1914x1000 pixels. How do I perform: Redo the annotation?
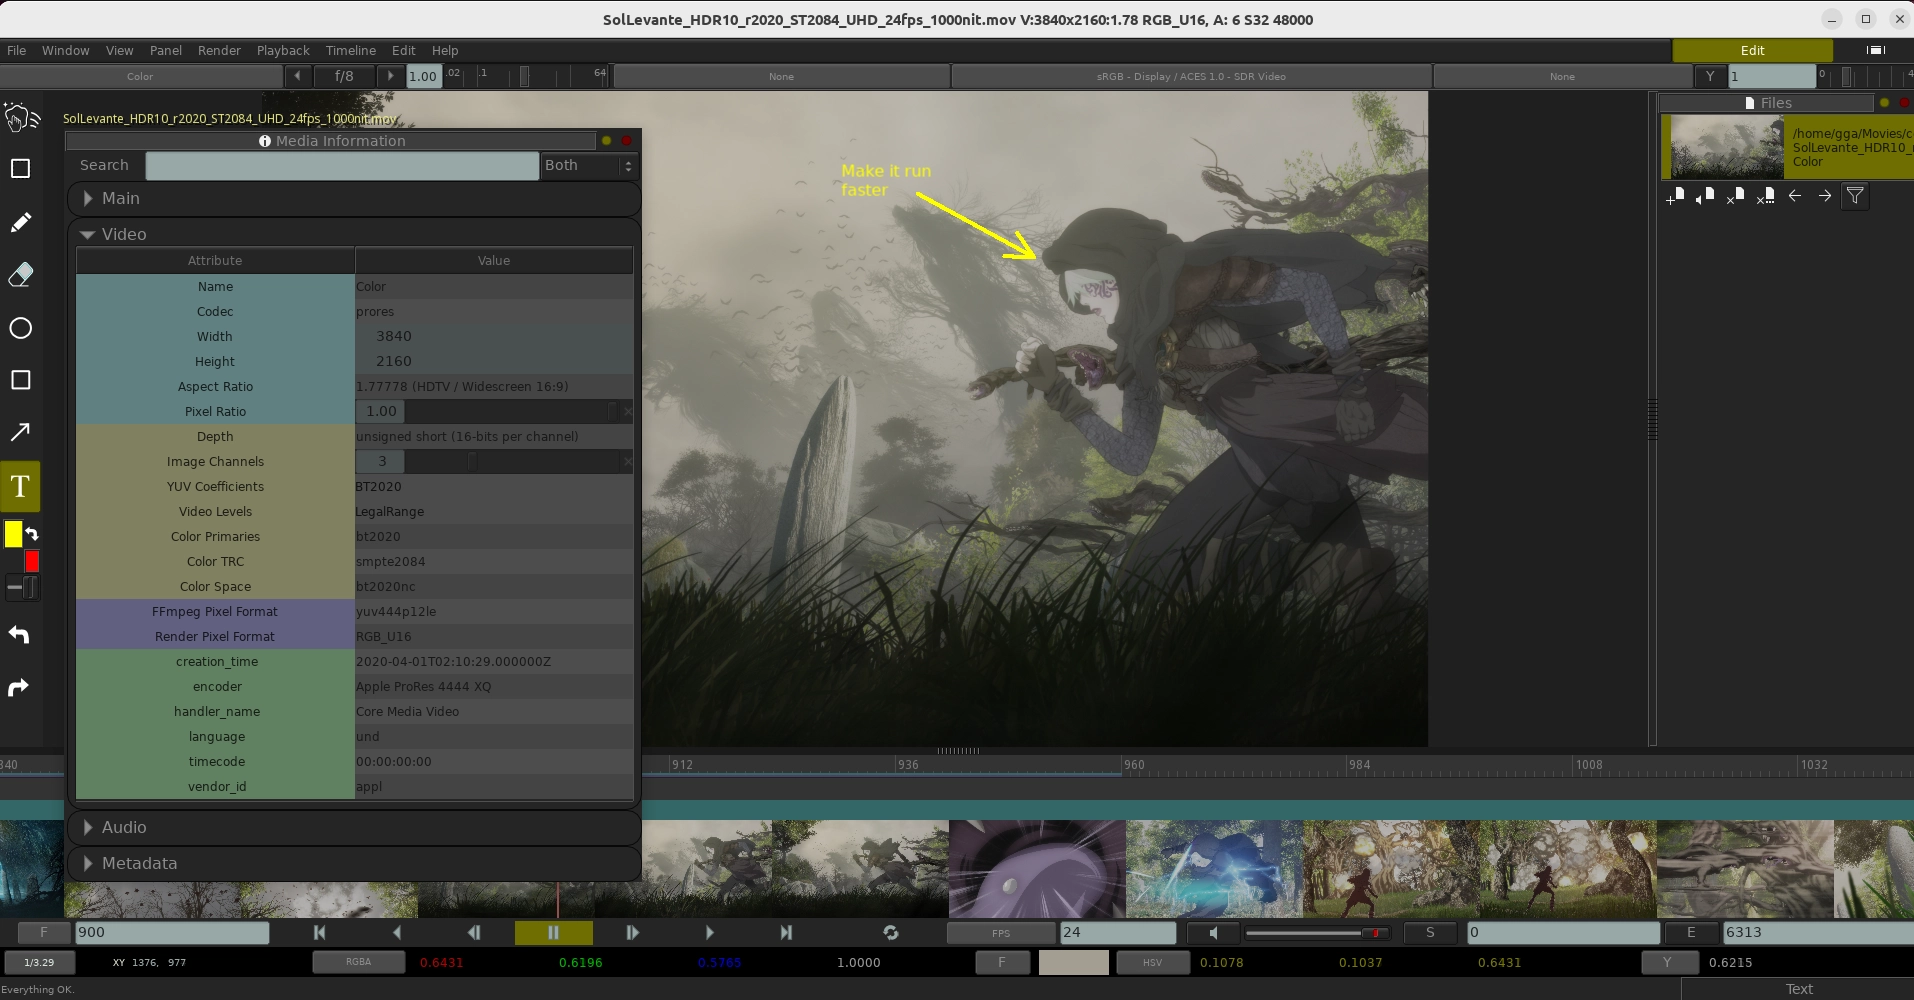(19, 688)
